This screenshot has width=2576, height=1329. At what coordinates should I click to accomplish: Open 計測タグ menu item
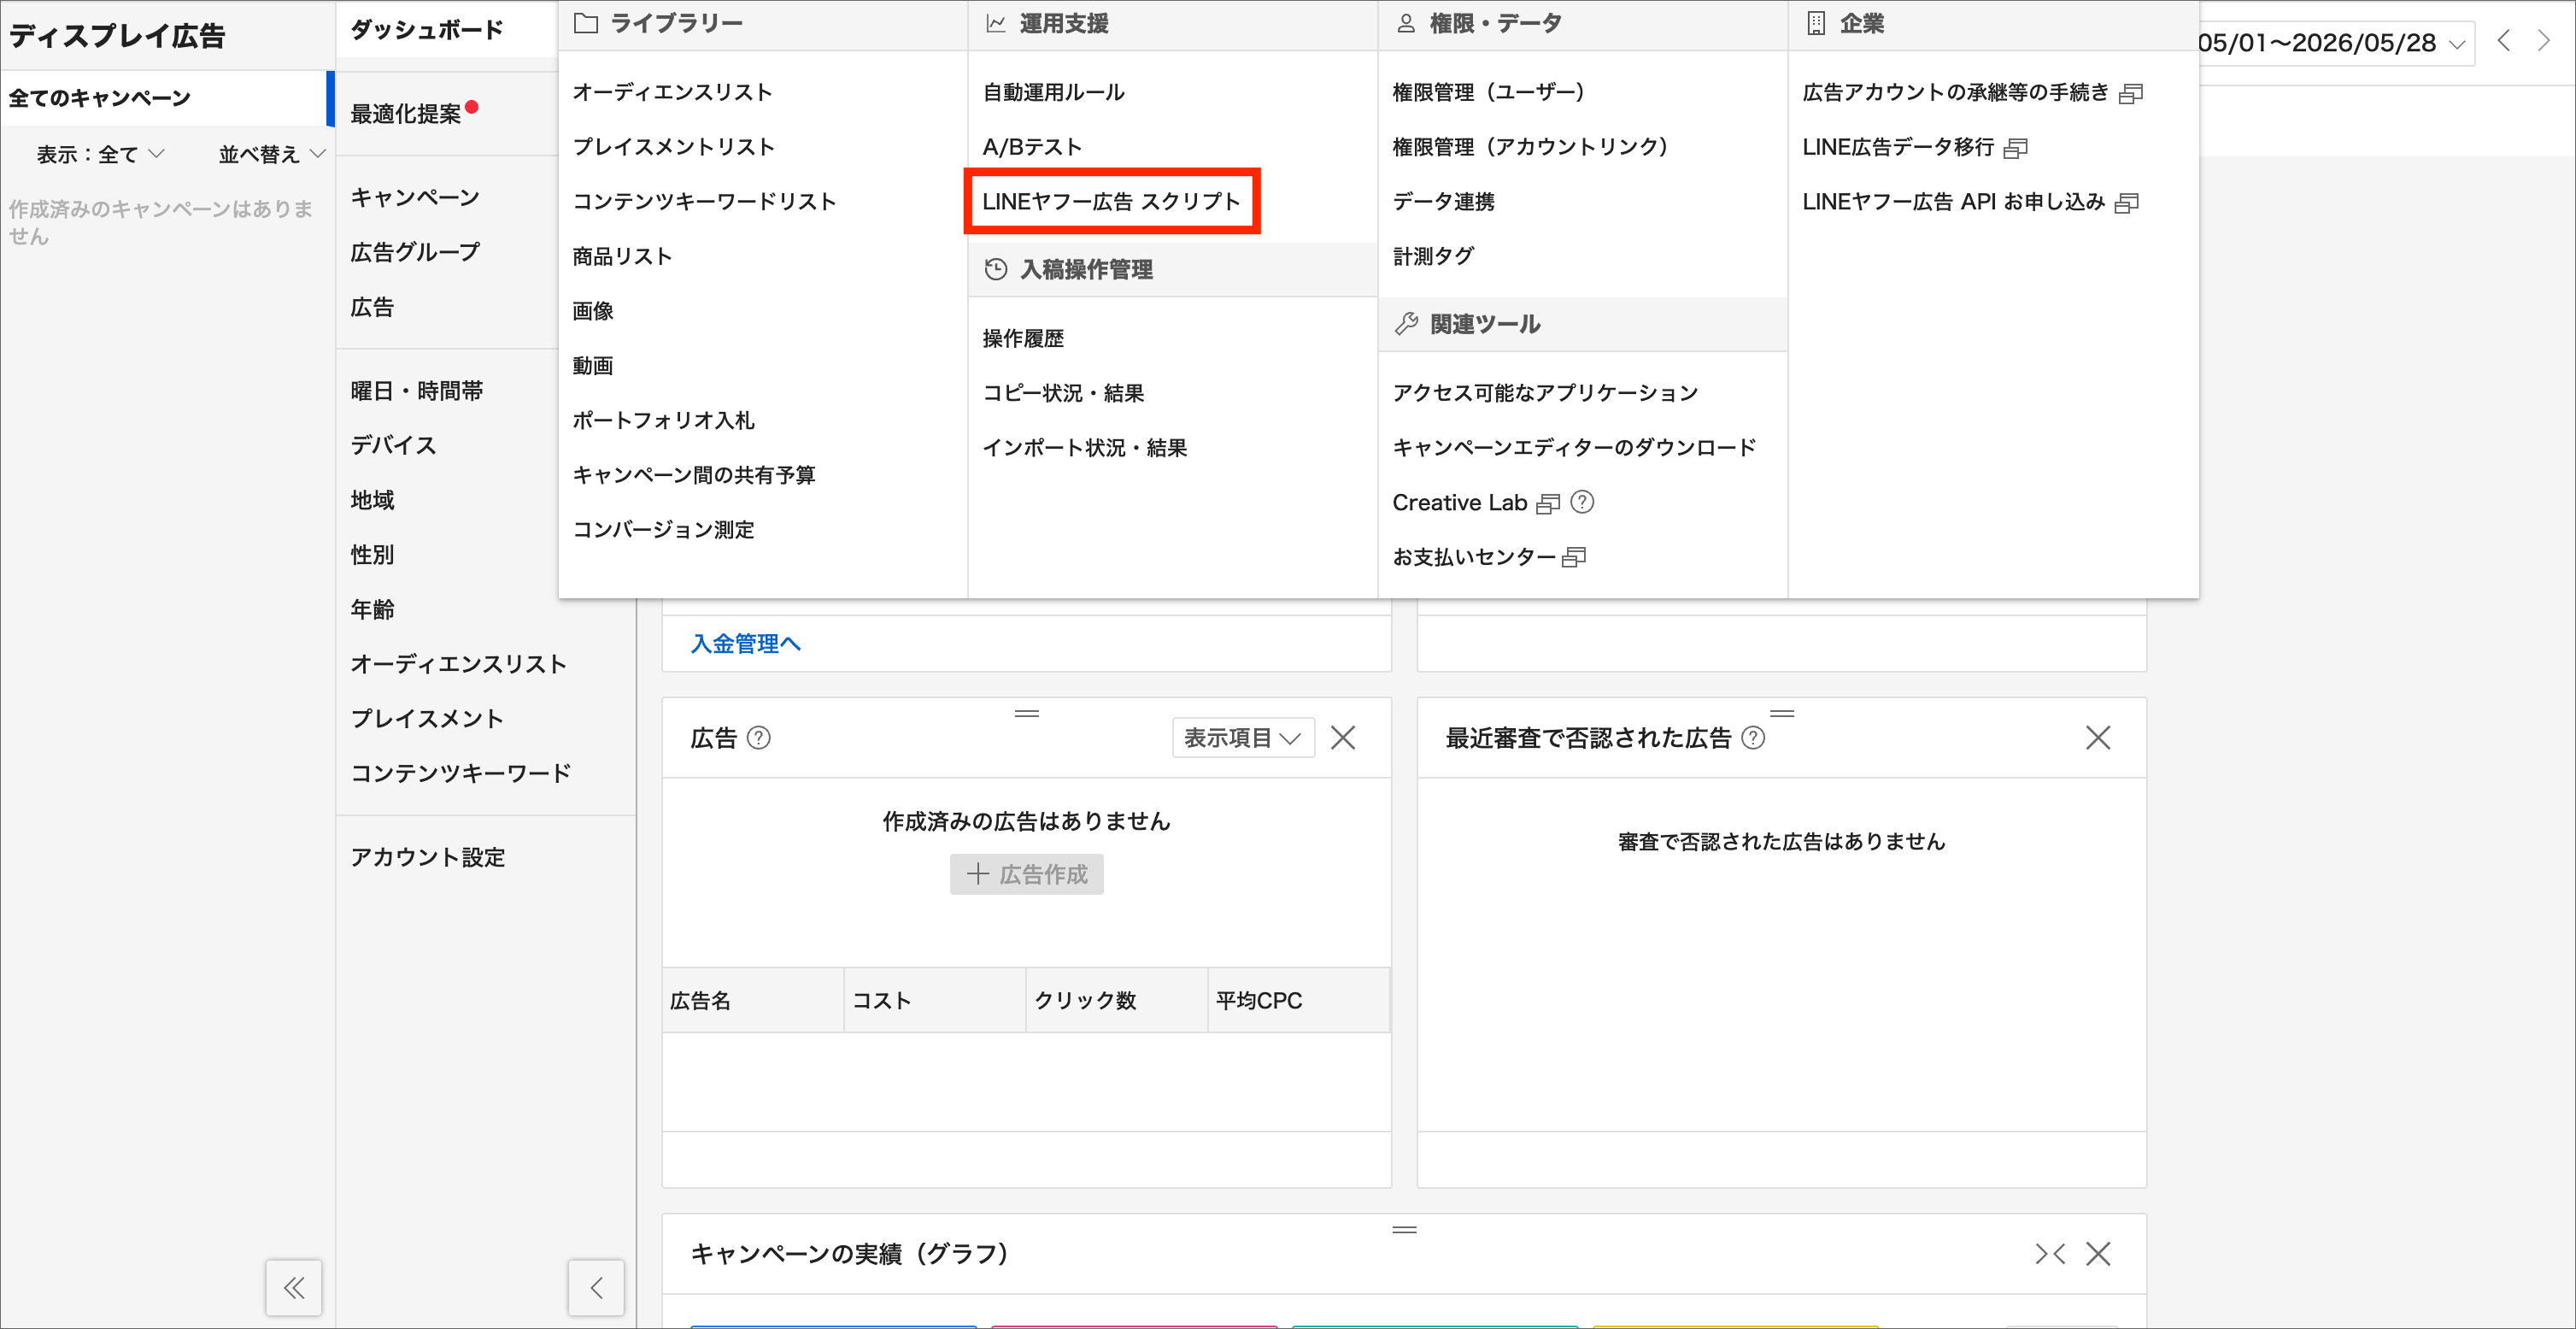coord(1433,256)
